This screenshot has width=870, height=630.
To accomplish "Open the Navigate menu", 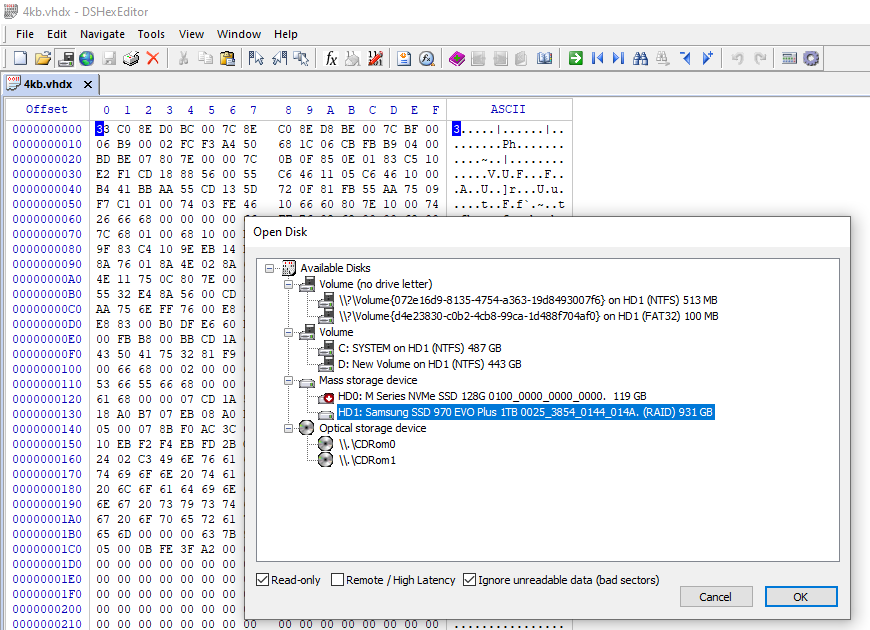I will pyautogui.click(x=102, y=34).
